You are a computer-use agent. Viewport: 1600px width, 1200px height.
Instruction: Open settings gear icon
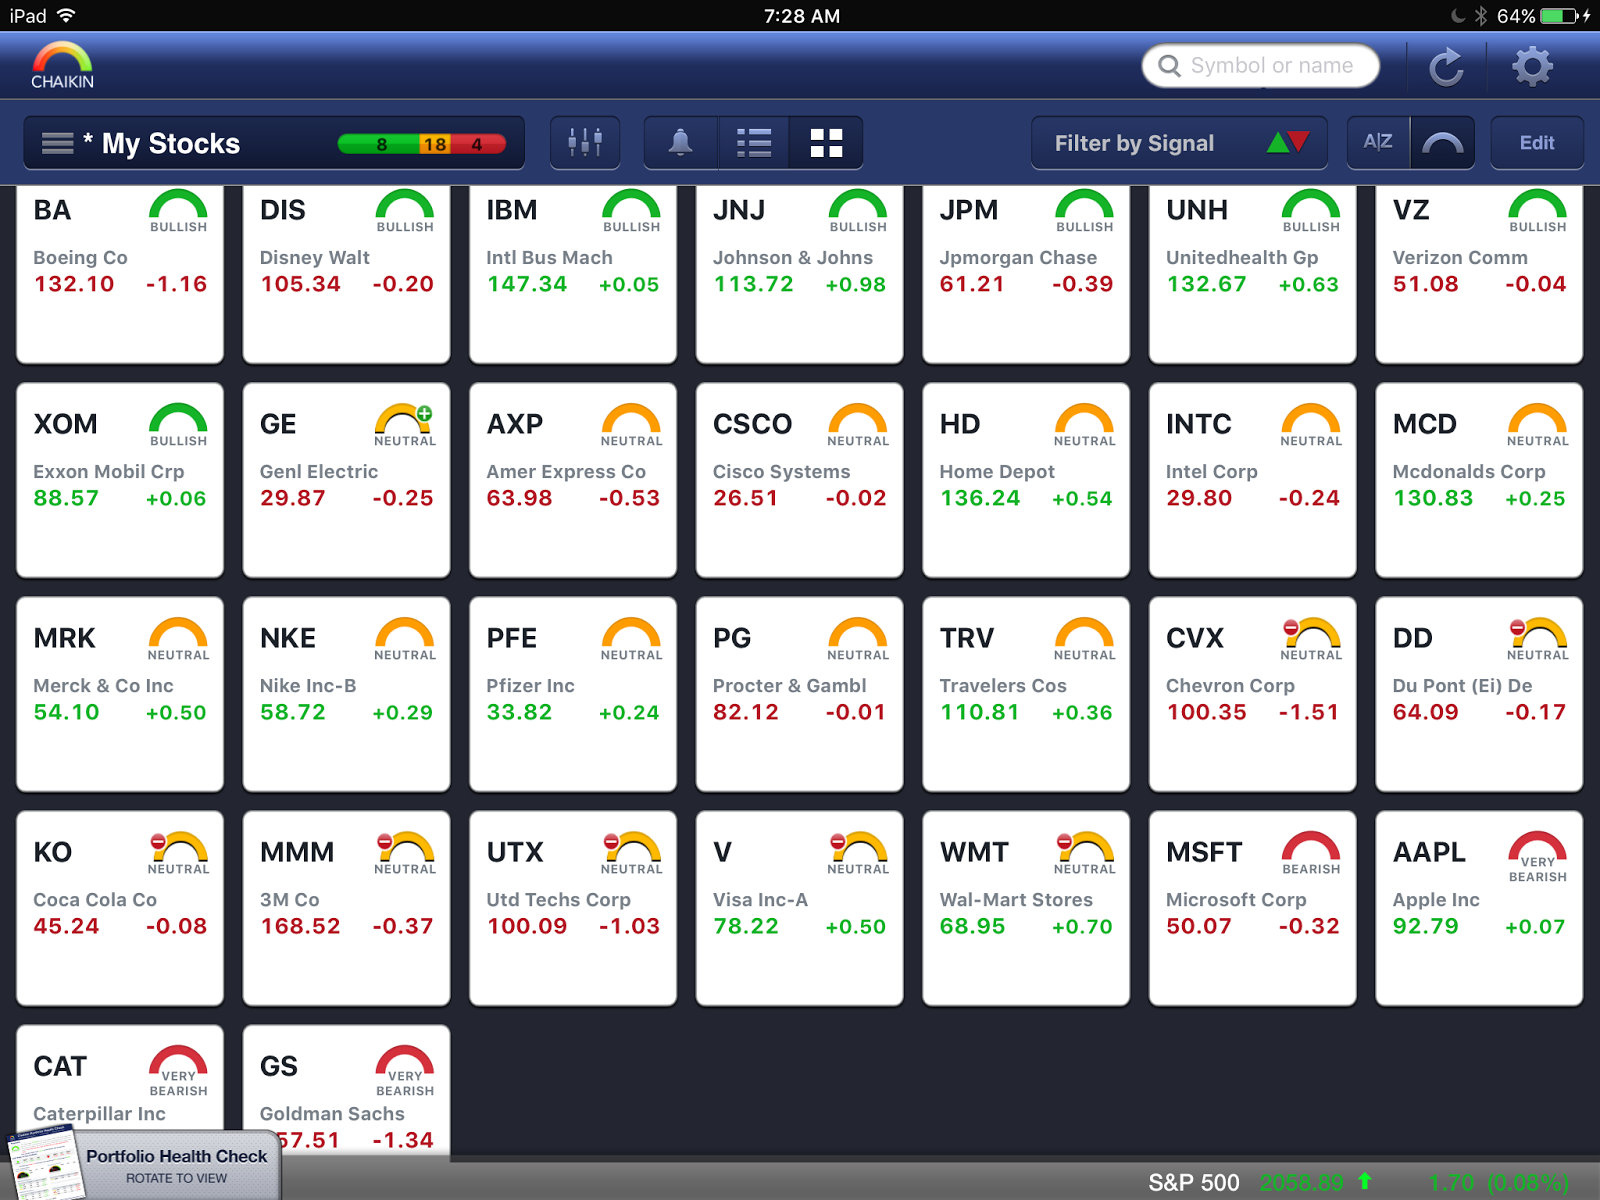(x=1532, y=67)
